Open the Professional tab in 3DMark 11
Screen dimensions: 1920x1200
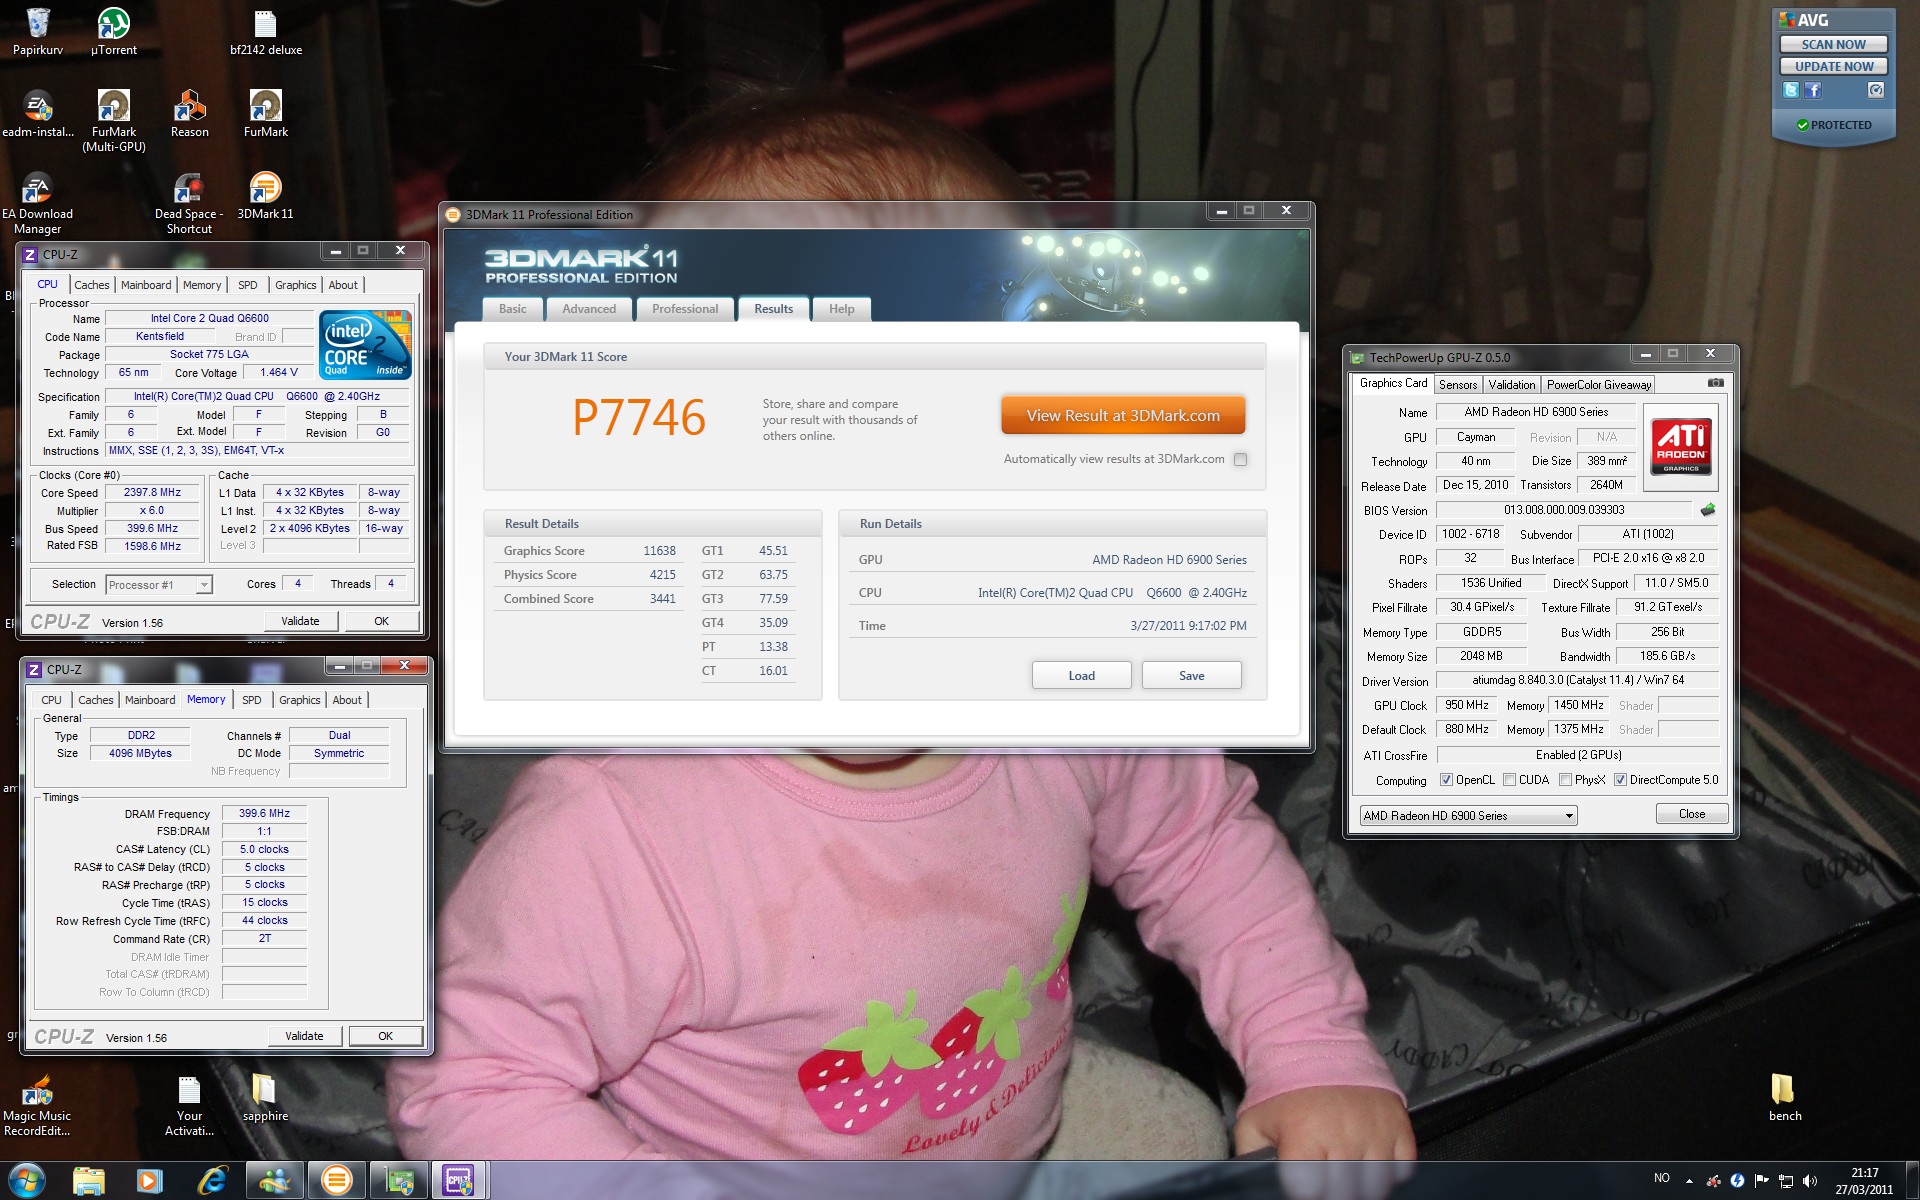click(685, 309)
